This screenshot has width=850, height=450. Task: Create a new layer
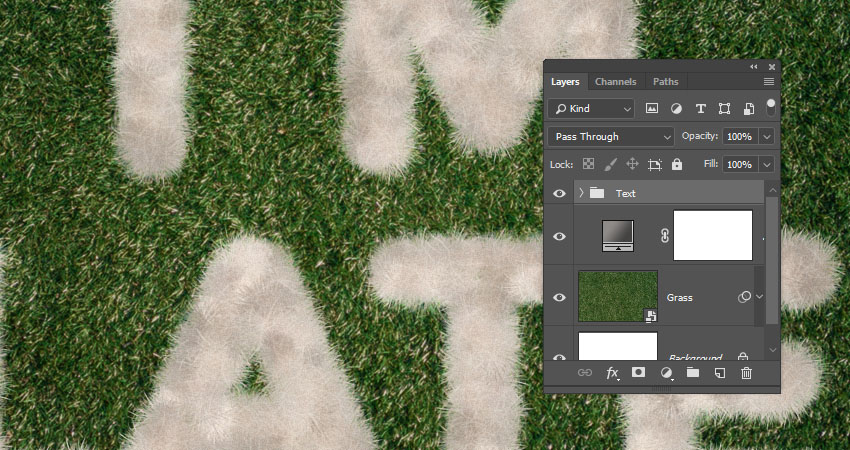click(x=719, y=373)
